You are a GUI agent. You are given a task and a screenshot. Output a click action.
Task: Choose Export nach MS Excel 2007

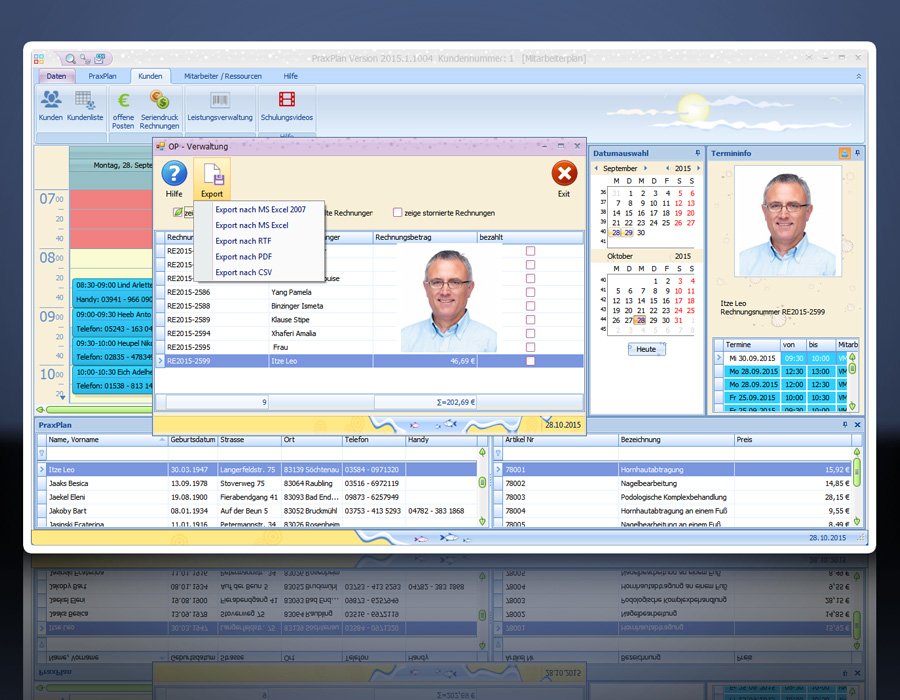click(261, 209)
